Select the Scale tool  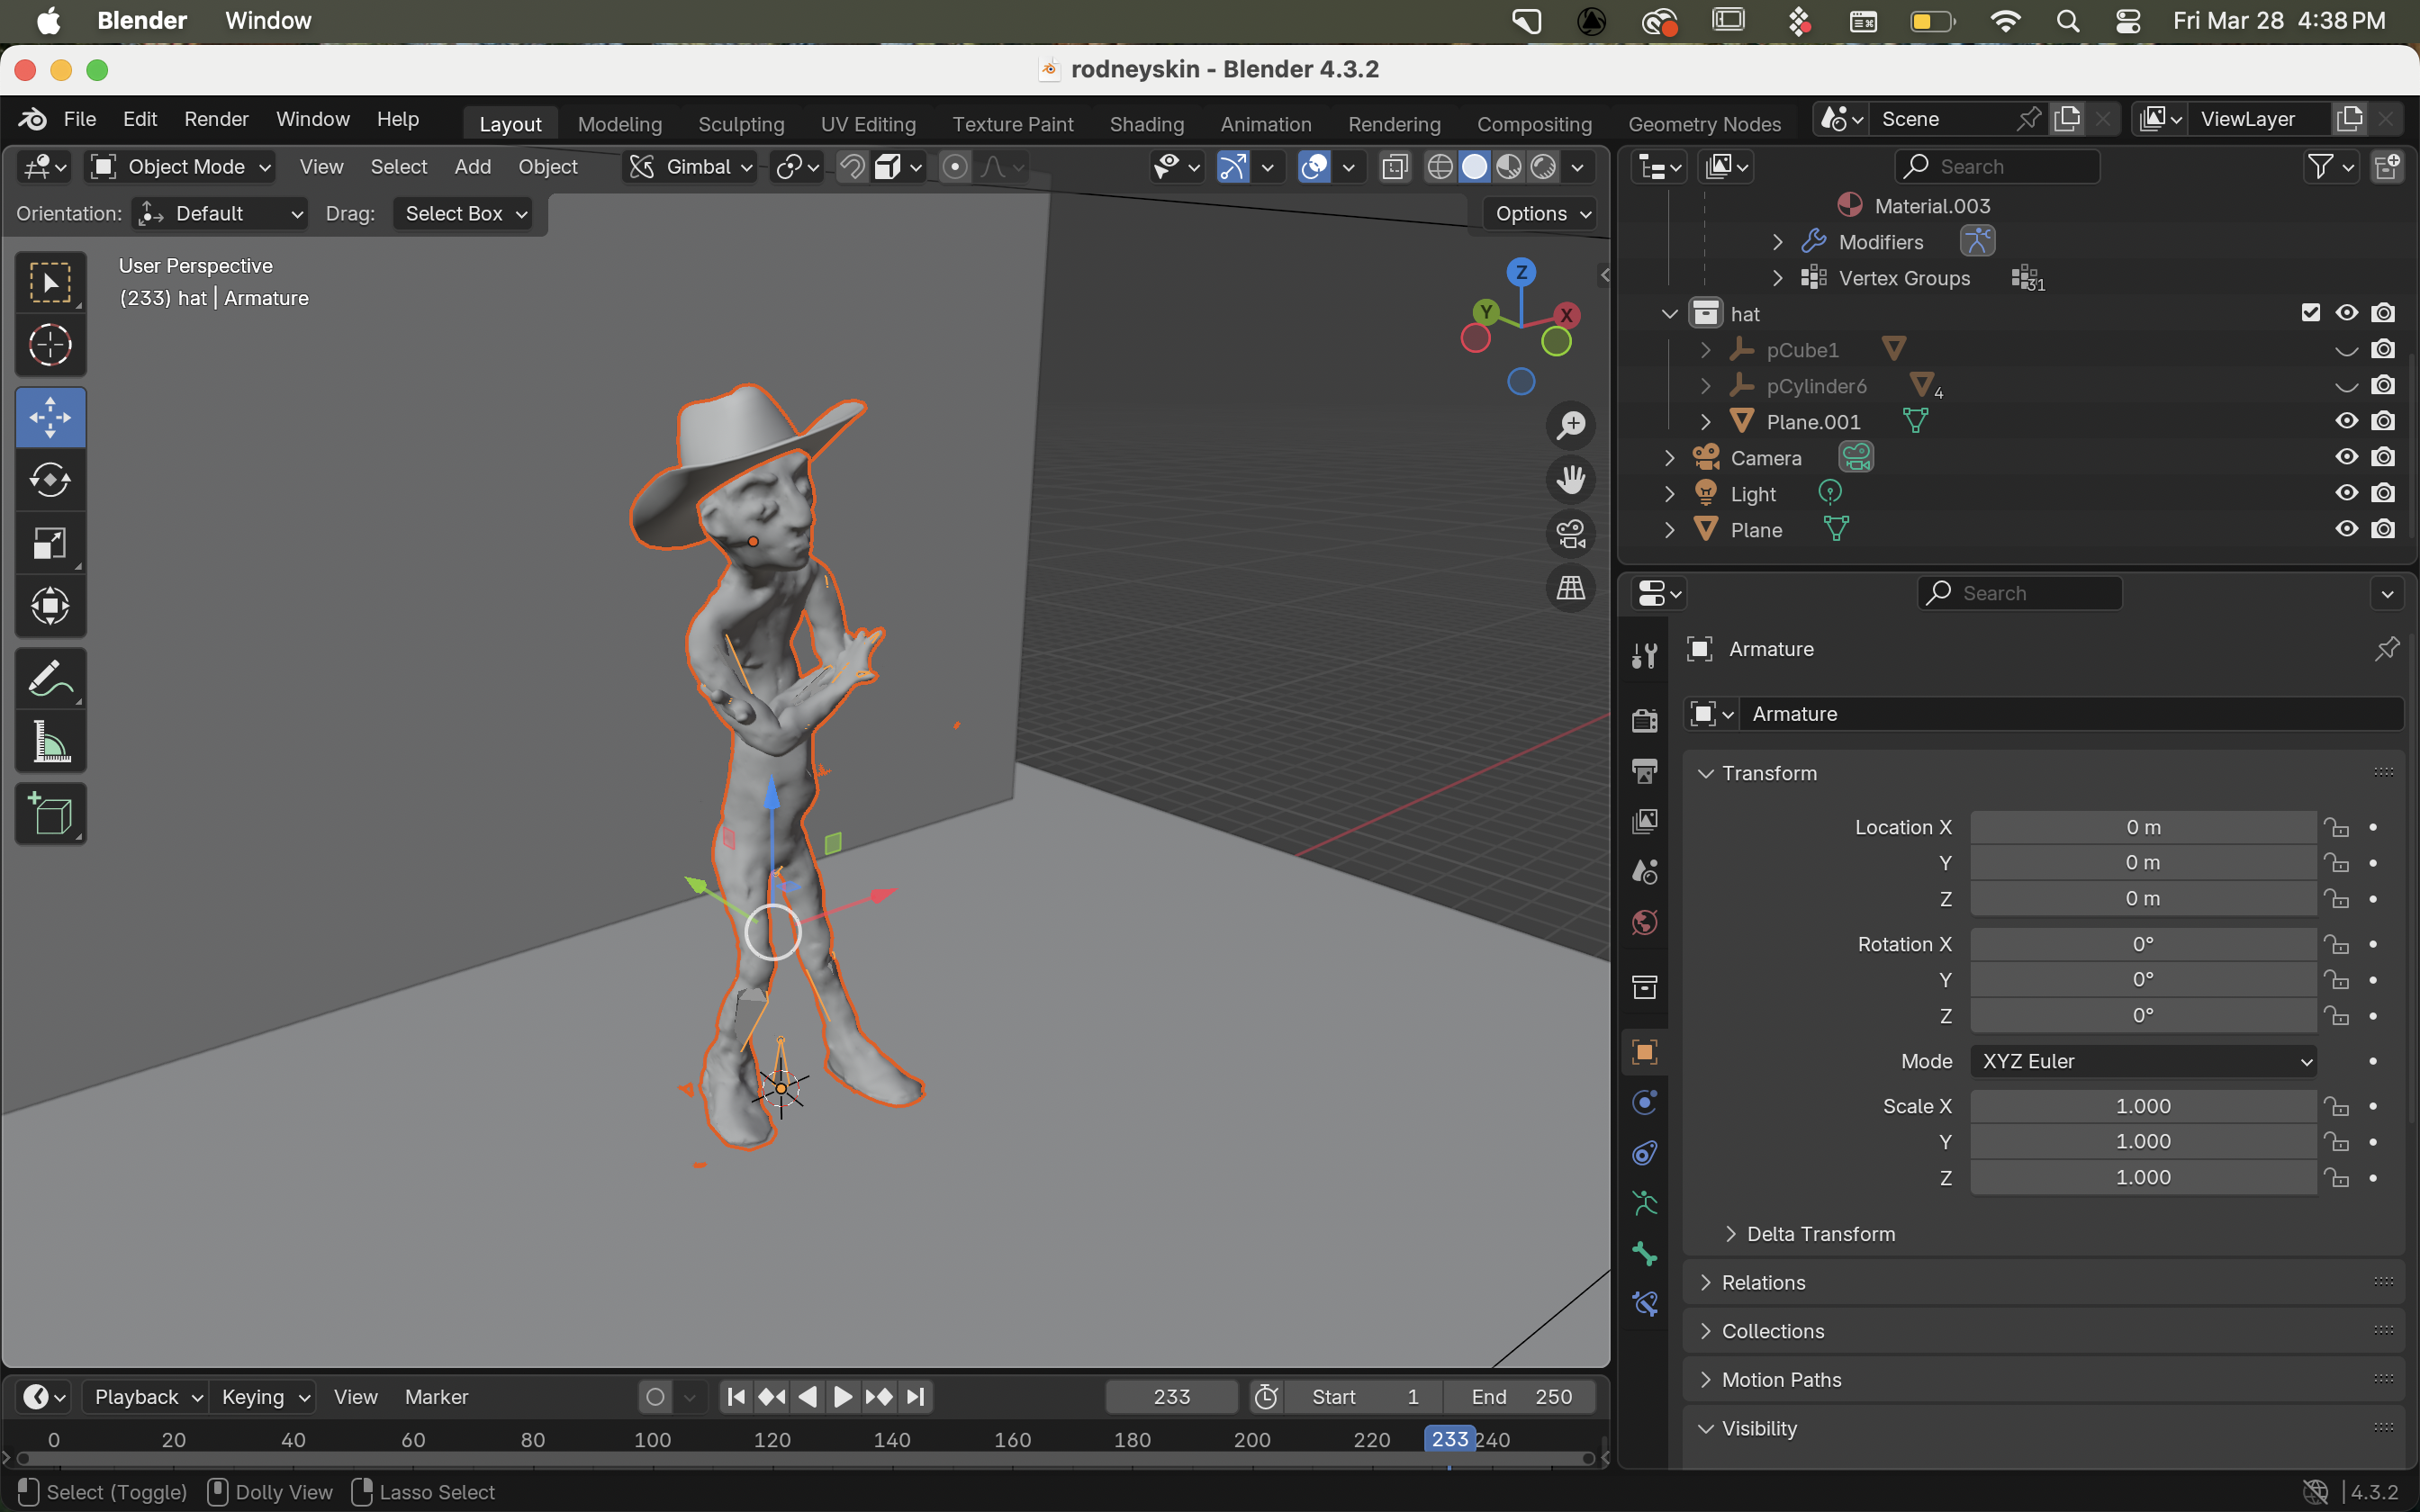(x=50, y=544)
